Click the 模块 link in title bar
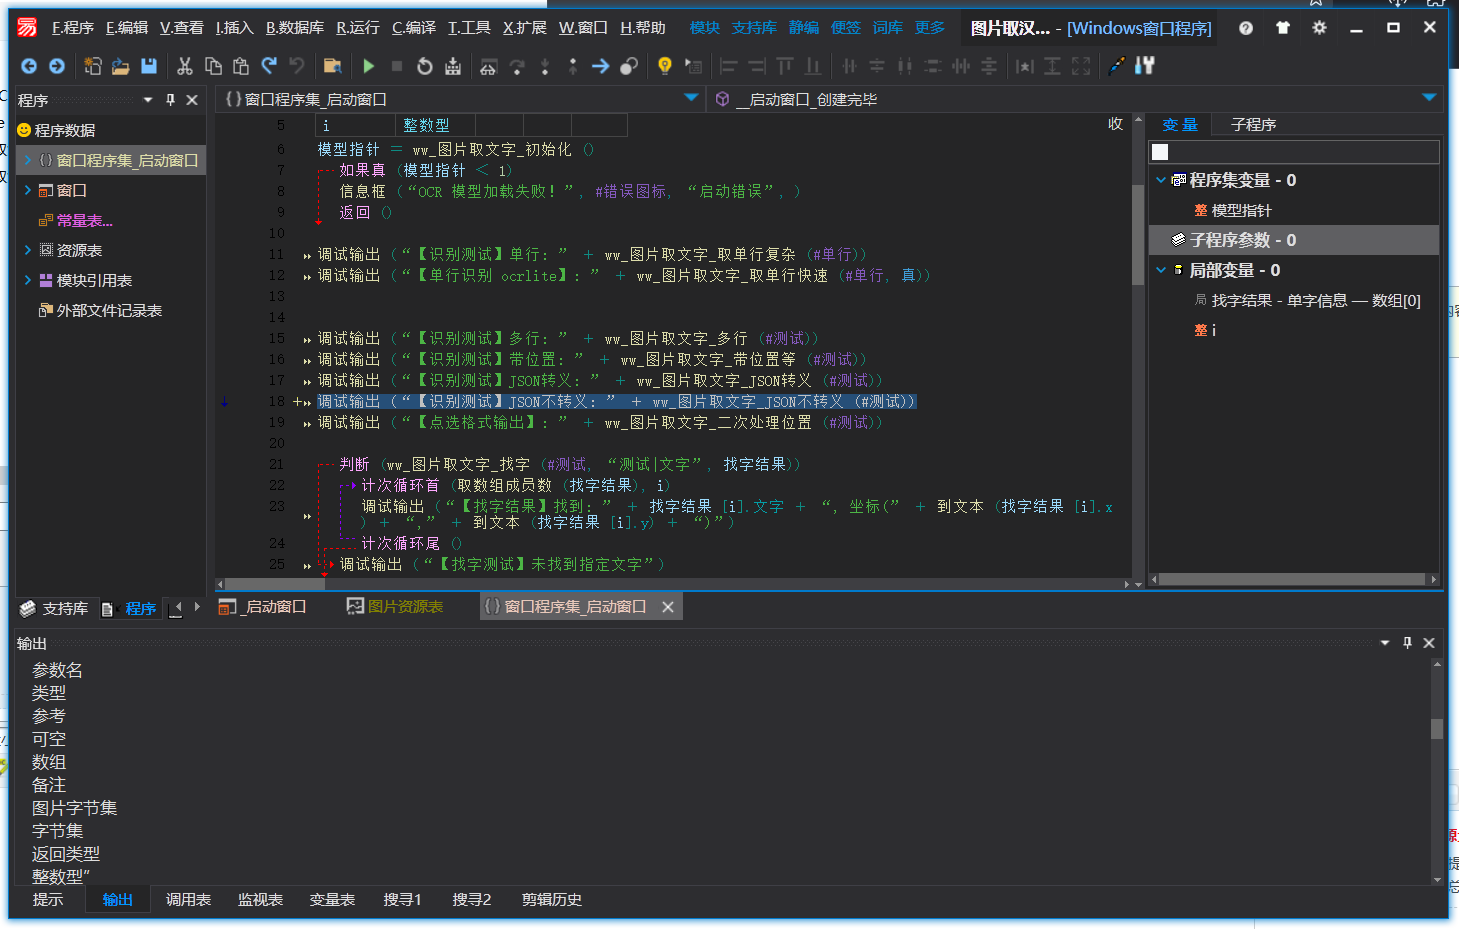 tap(704, 28)
